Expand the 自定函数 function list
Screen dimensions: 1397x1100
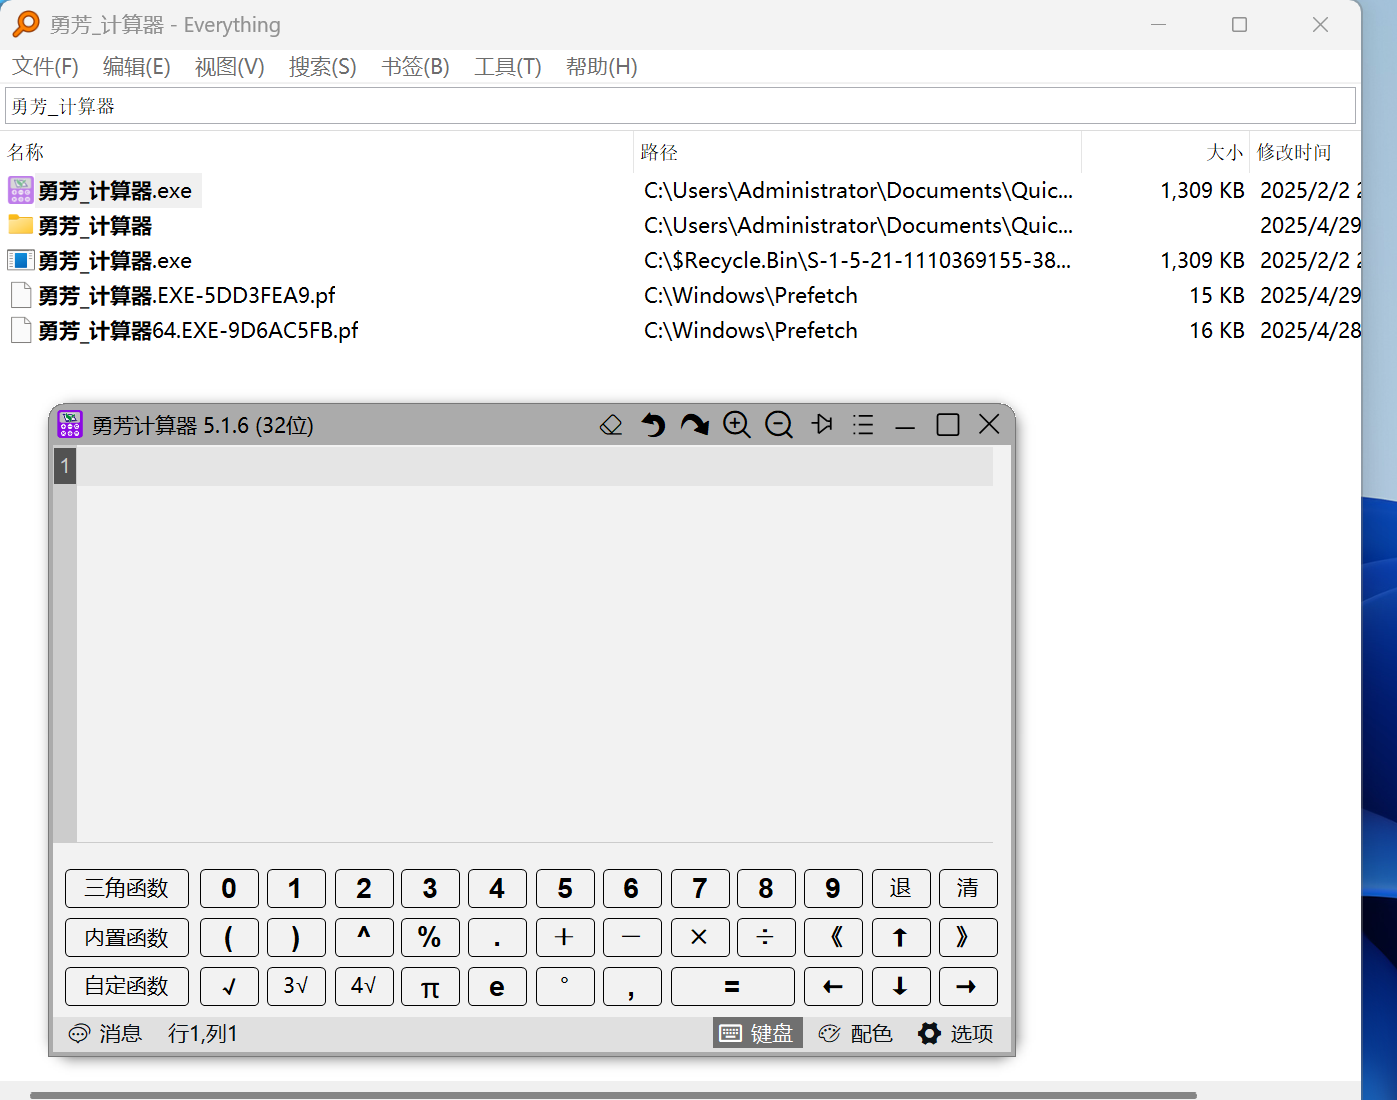coord(127,986)
